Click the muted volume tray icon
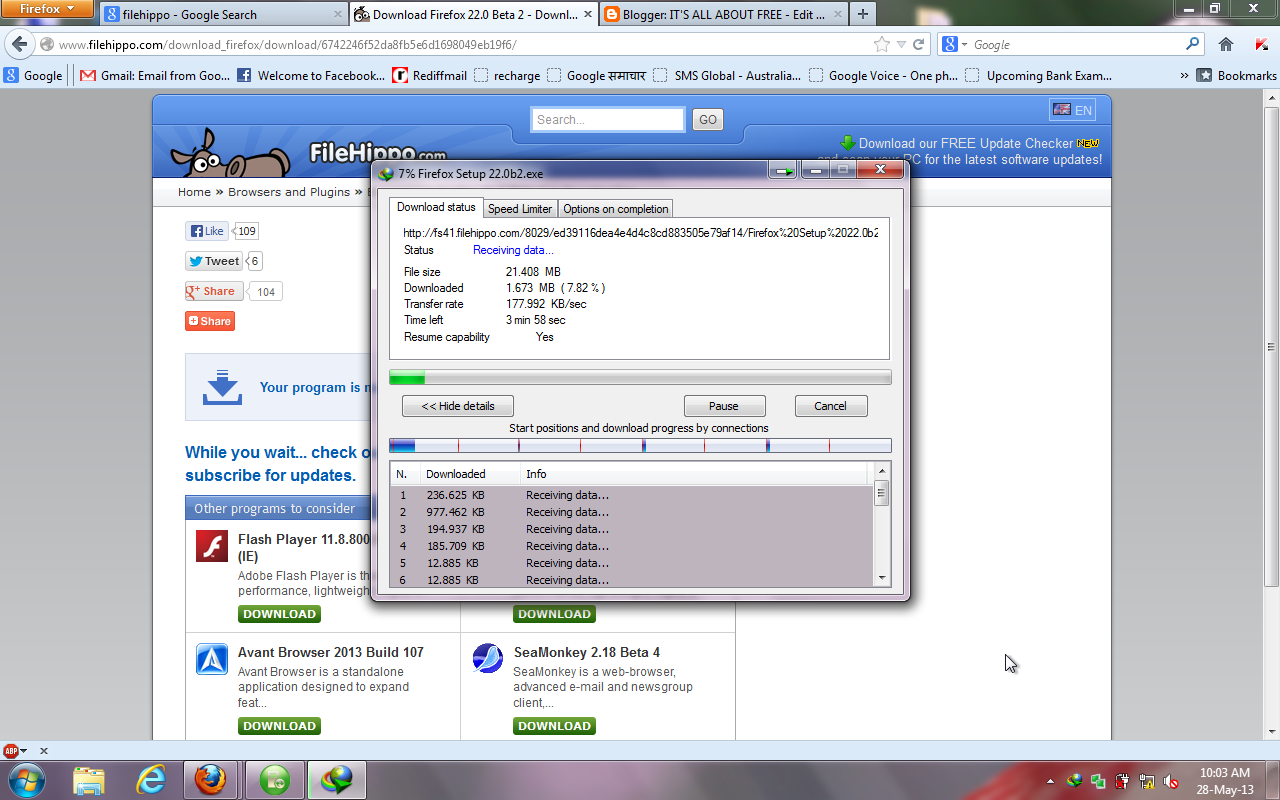The image size is (1280, 800). (1170, 781)
